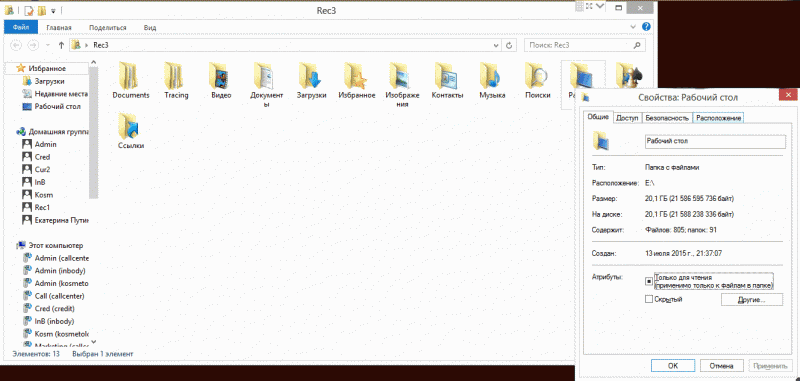Viewport: 800px width, 381px height.
Task: Click Отмена in properties dialog
Action: click(x=721, y=366)
